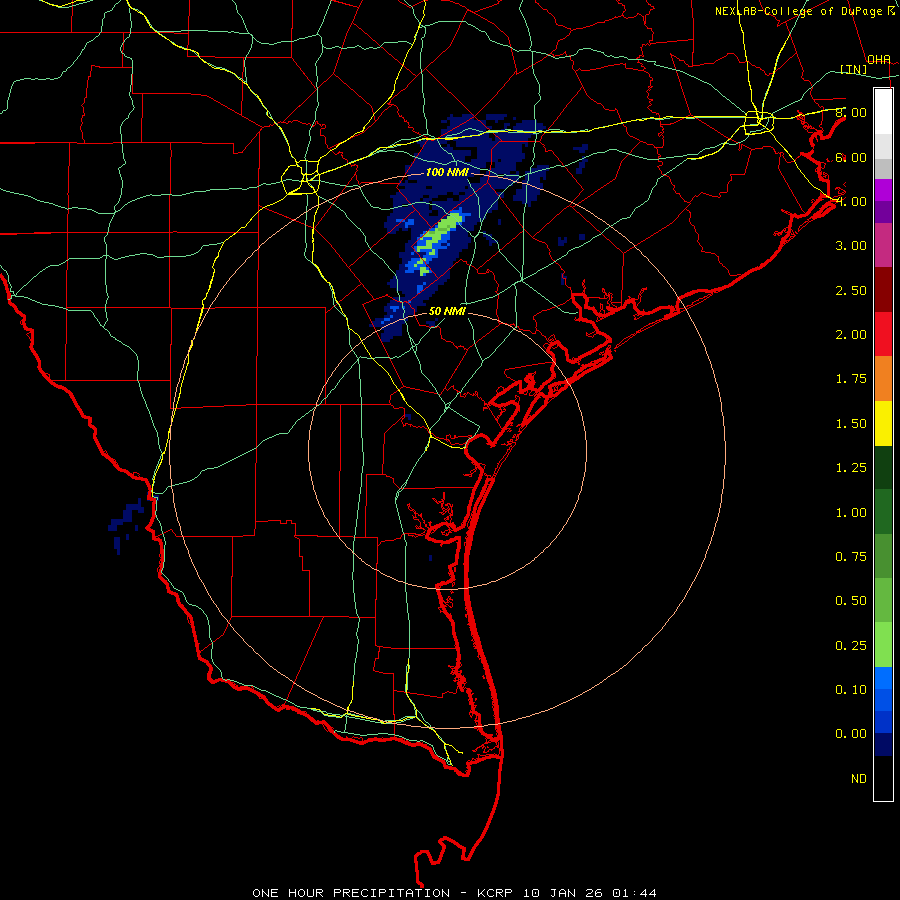Click the 0.75 legend value
Screen dimensions: 900x900
coord(851,557)
